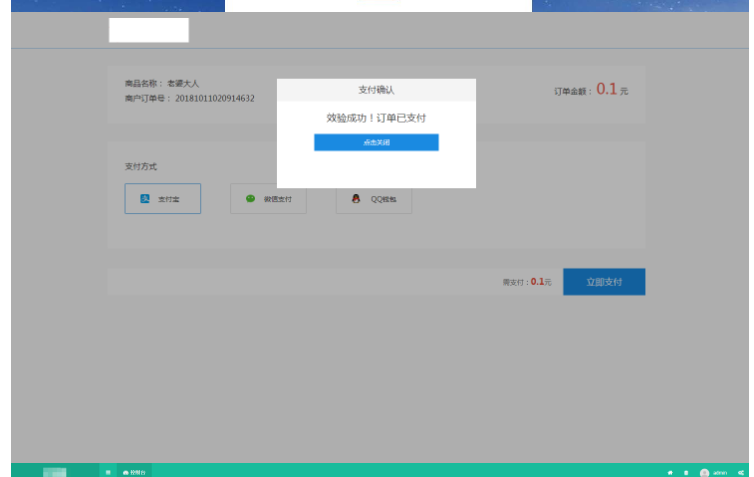This screenshot has width=754, height=477.
Task: Switch to the 控制台 tab
Action: 134,471
